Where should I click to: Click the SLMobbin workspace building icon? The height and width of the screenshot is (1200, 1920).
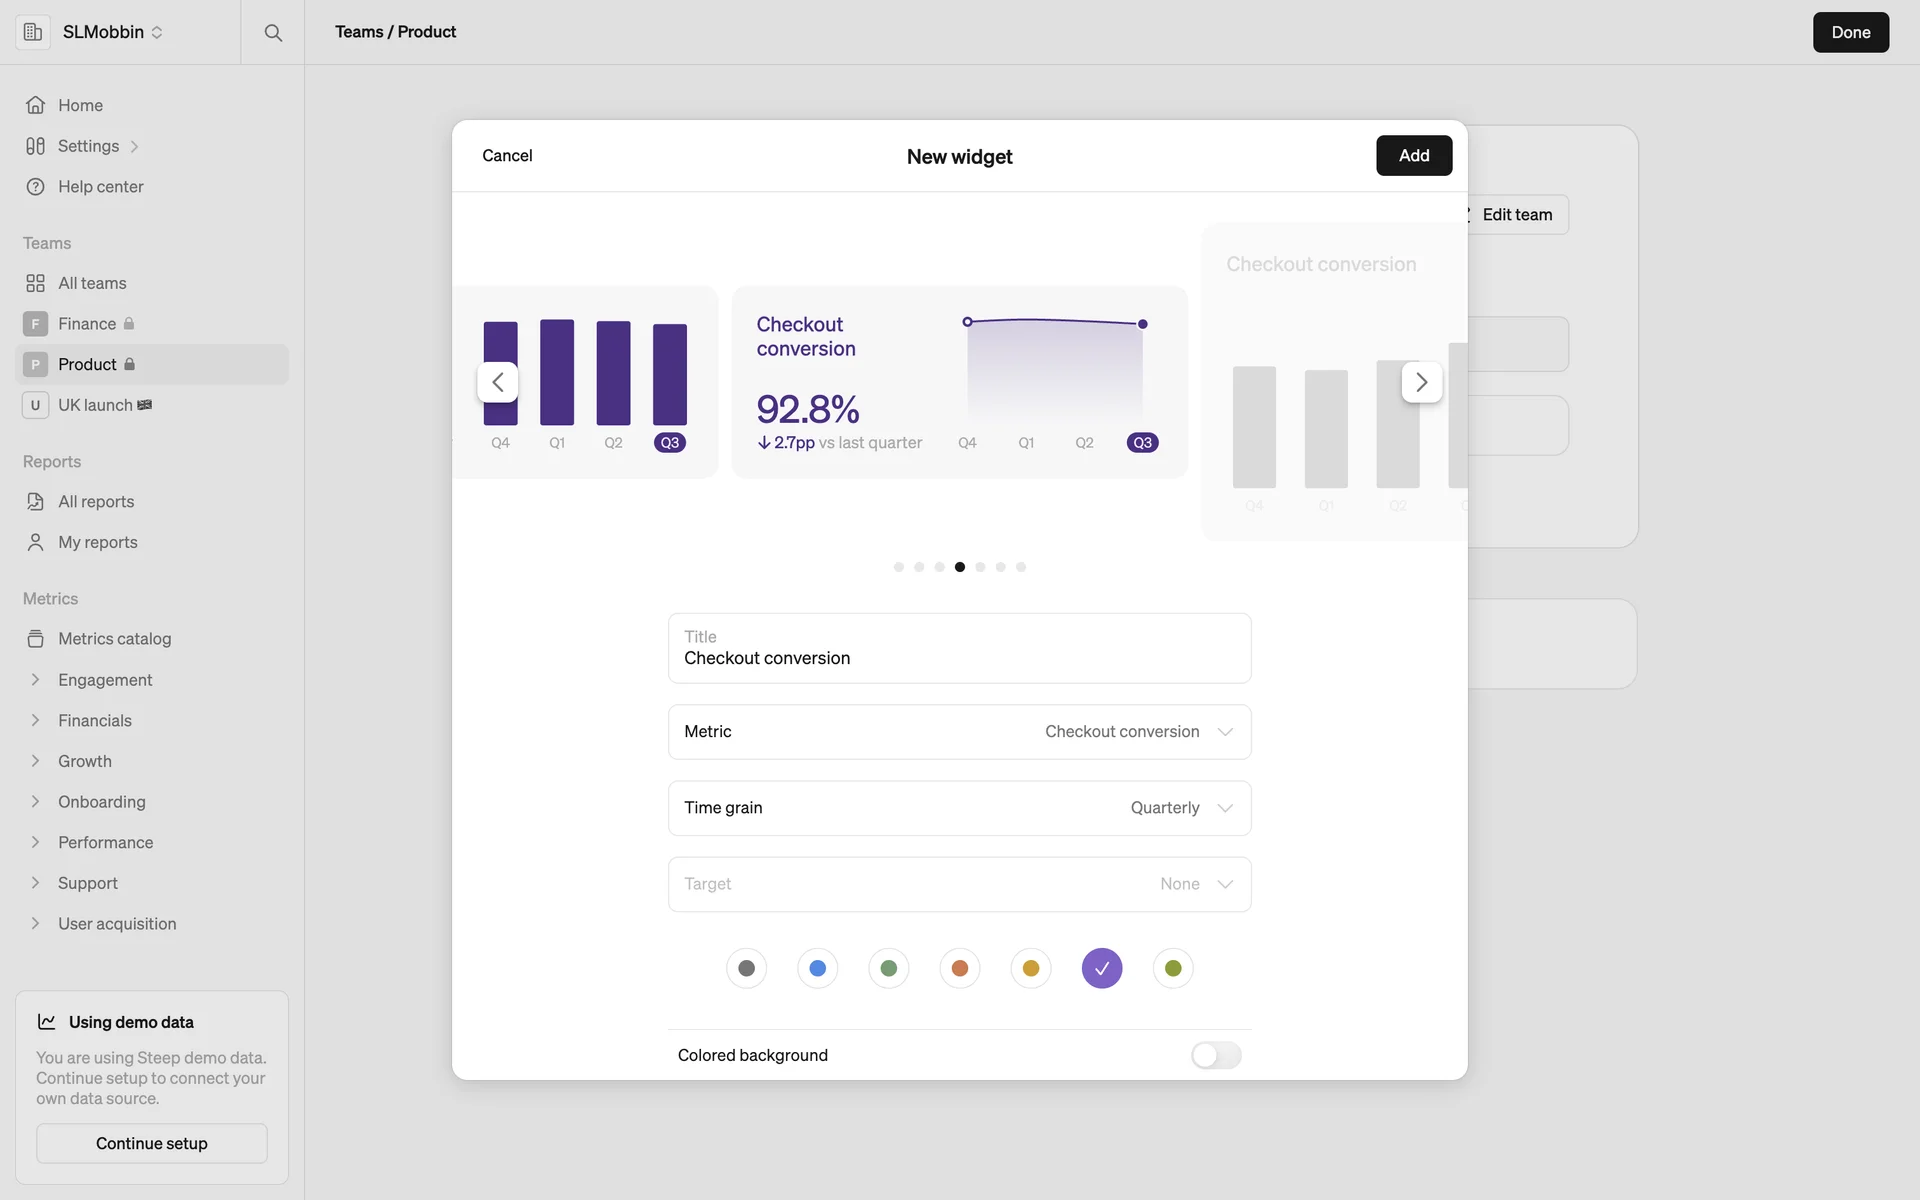(33, 32)
